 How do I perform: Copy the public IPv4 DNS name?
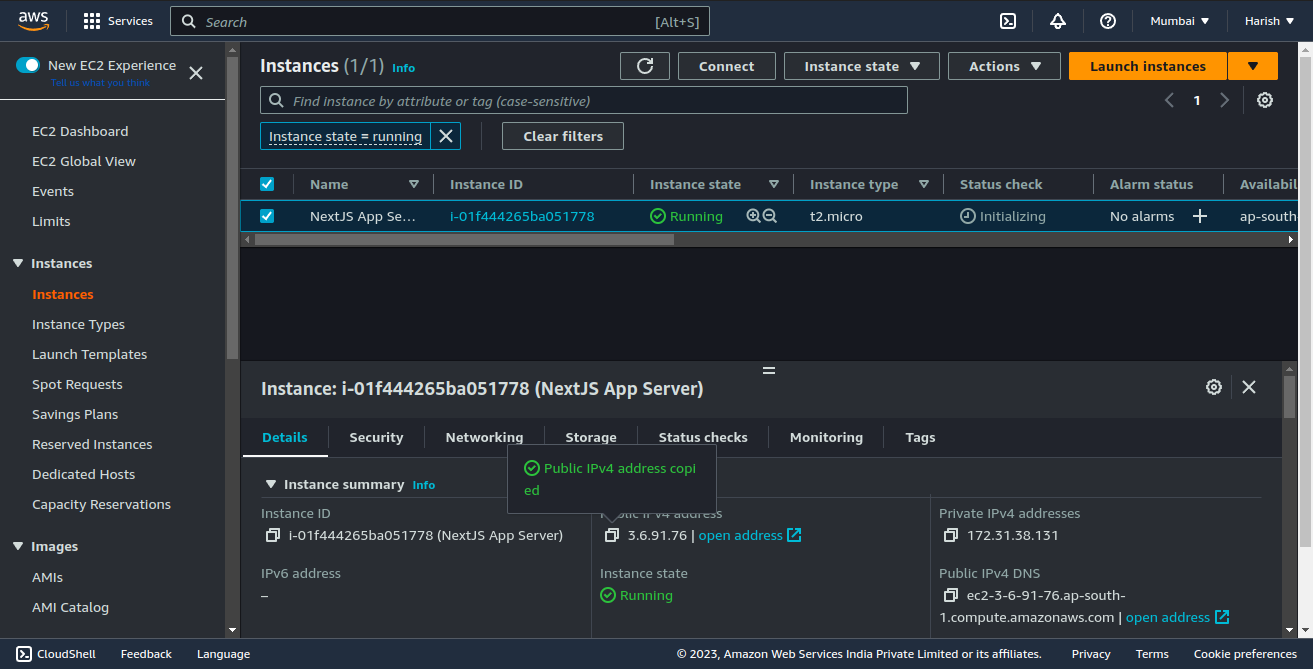click(951, 595)
